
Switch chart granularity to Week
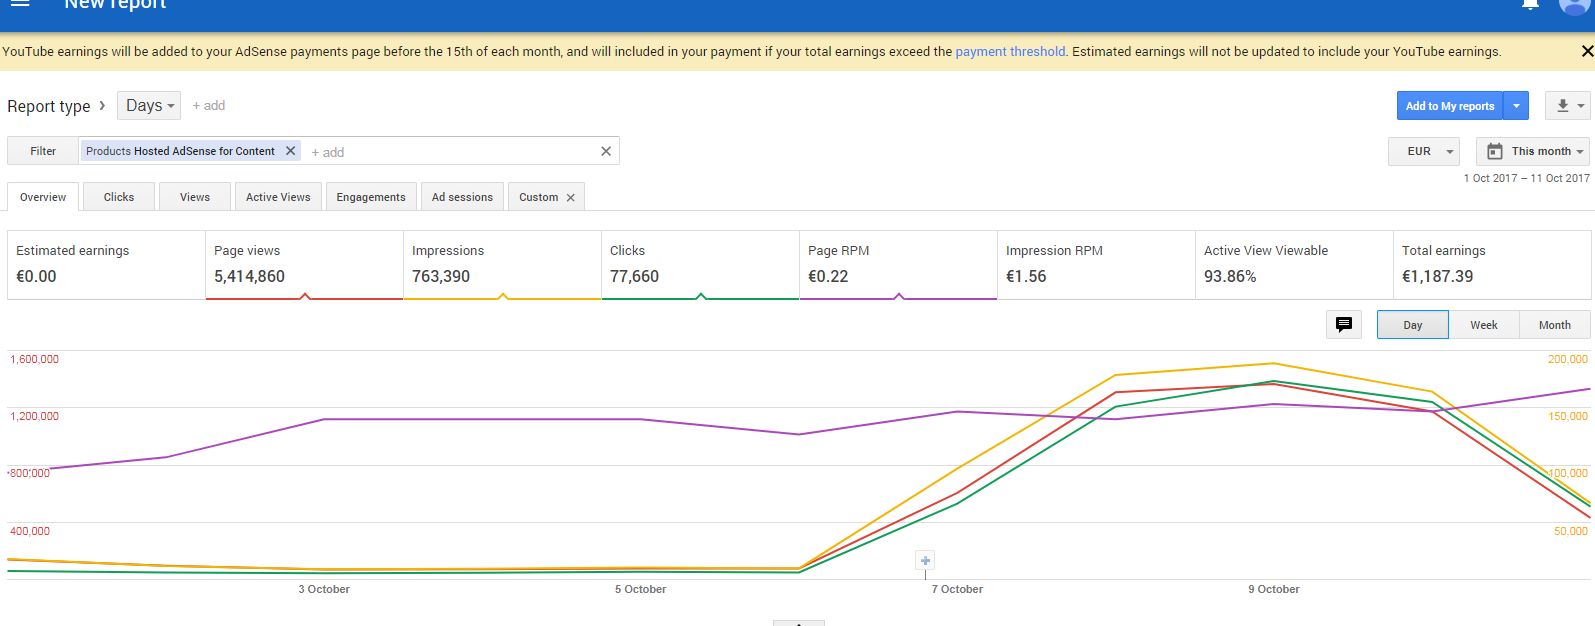click(x=1483, y=325)
